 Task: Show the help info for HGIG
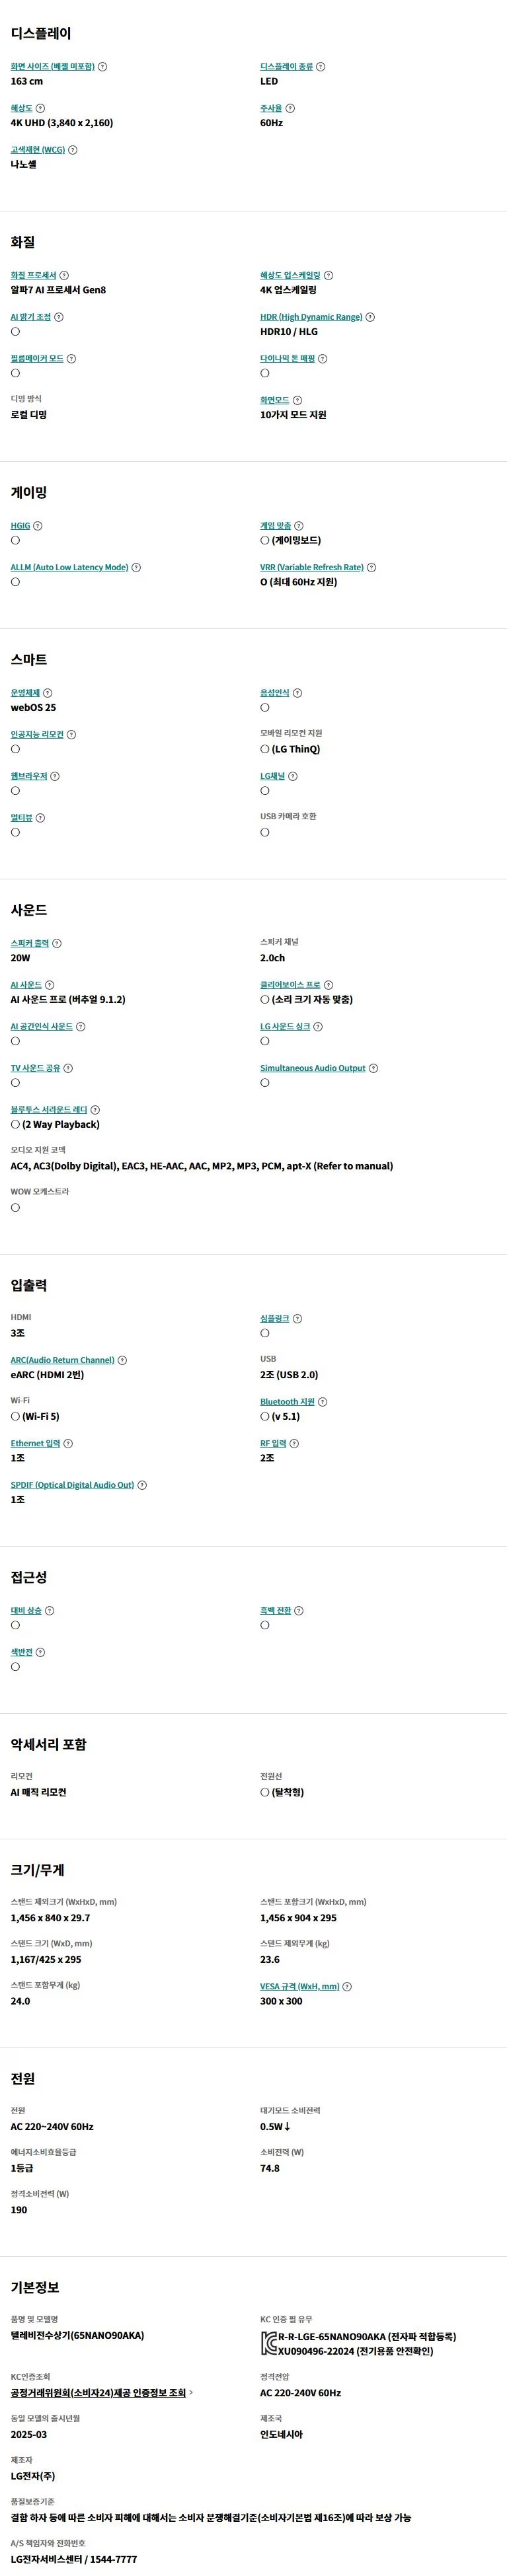coord(38,526)
